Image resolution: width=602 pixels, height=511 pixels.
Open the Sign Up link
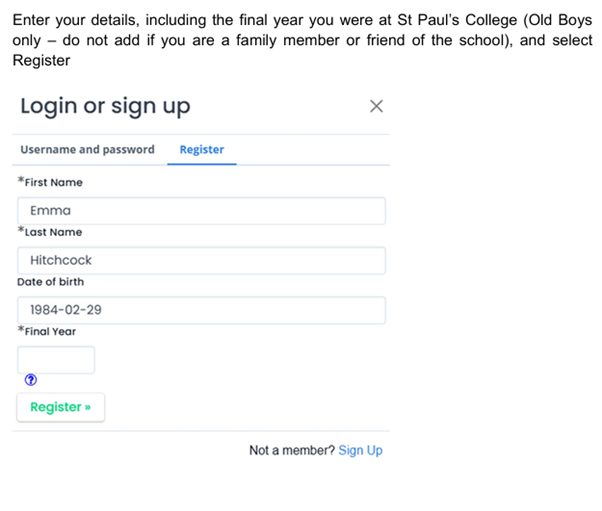tap(360, 451)
